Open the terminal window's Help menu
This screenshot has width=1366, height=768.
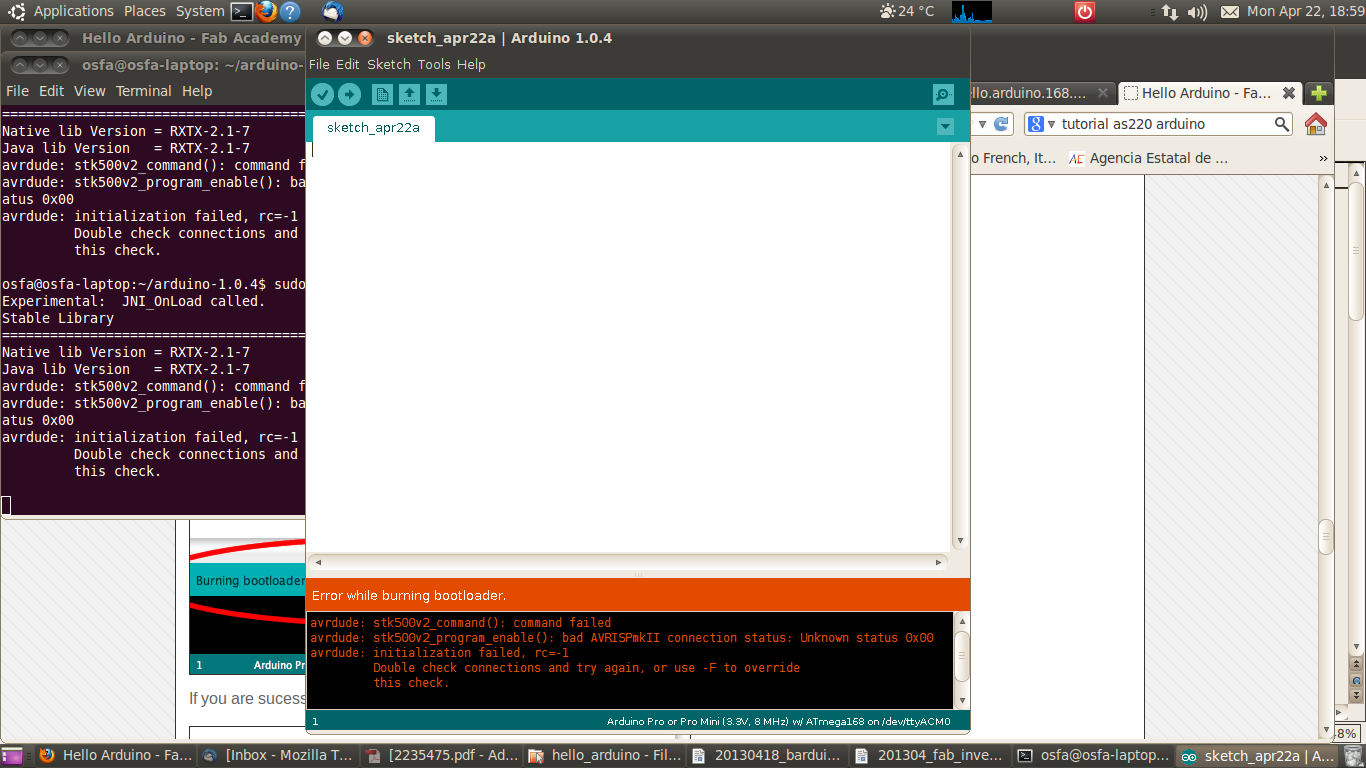click(x=197, y=91)
